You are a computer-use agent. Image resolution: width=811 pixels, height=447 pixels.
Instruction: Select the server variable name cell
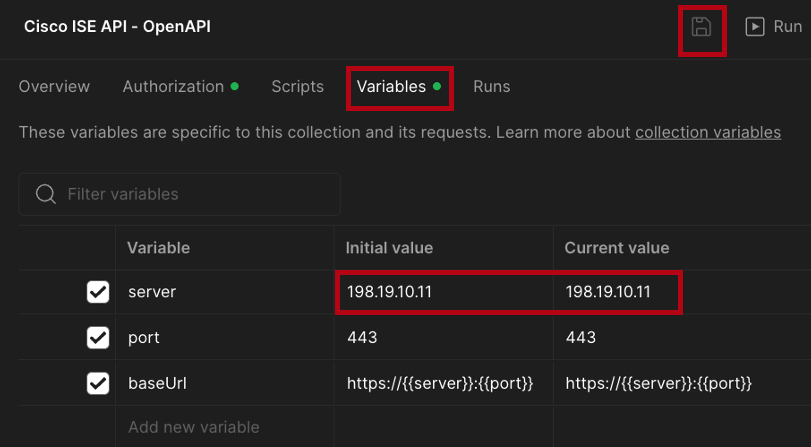225,292
